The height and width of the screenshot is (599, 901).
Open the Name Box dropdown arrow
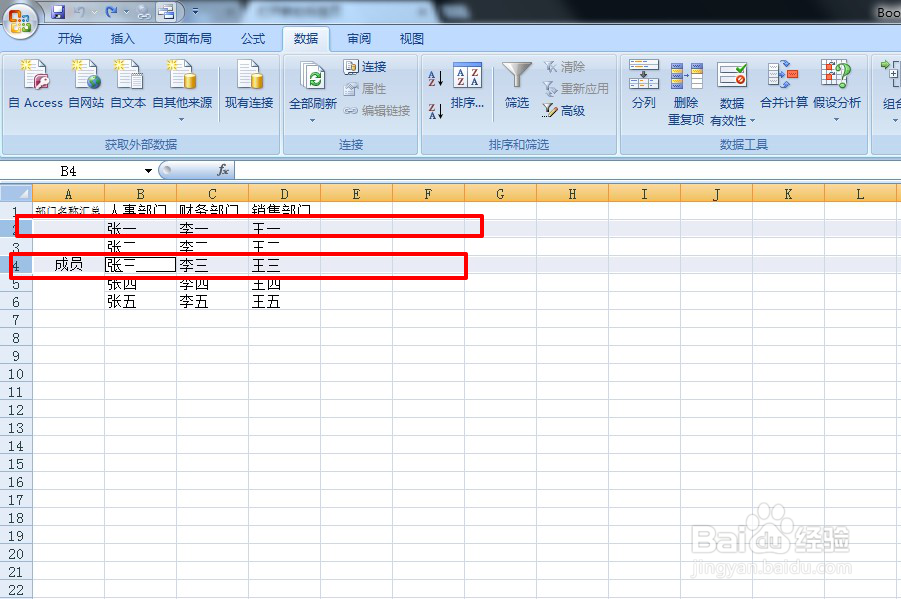148,171
